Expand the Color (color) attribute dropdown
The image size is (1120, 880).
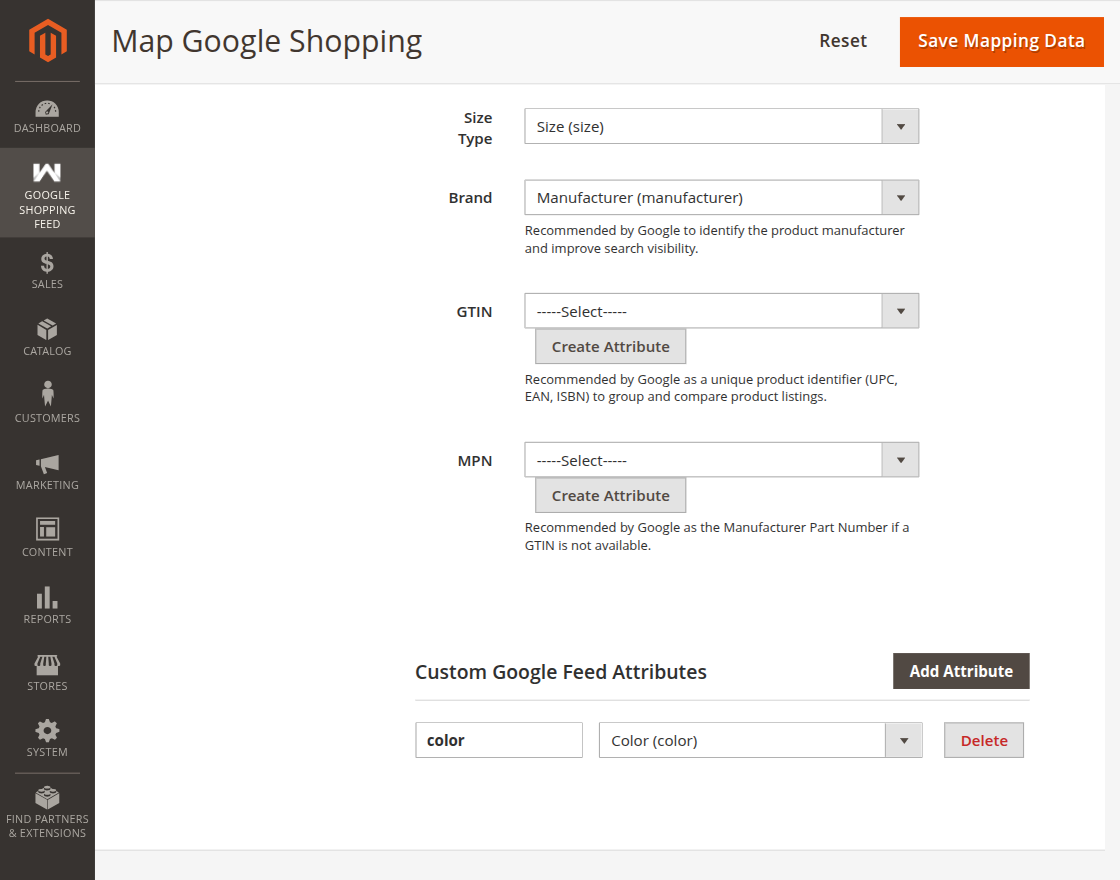(761, 740)
